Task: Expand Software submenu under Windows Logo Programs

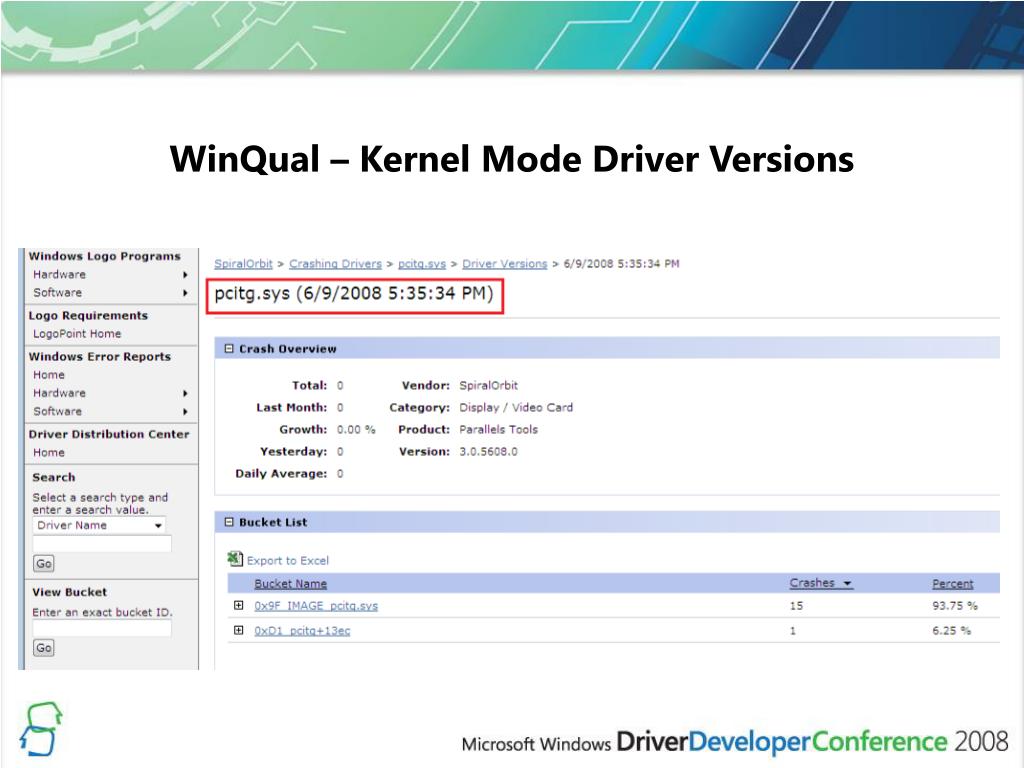Action: (x=185, y=293)
